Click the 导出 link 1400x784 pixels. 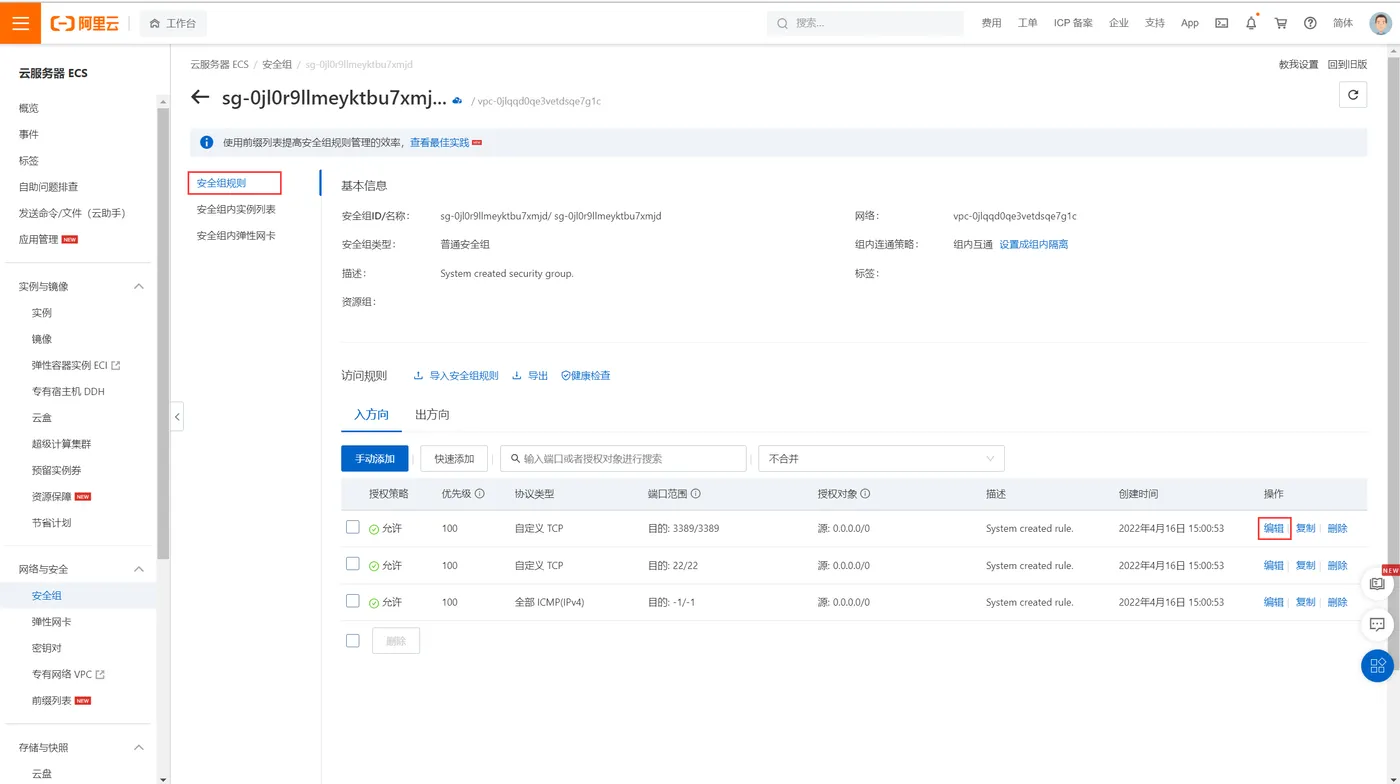(x=530, y=376)
